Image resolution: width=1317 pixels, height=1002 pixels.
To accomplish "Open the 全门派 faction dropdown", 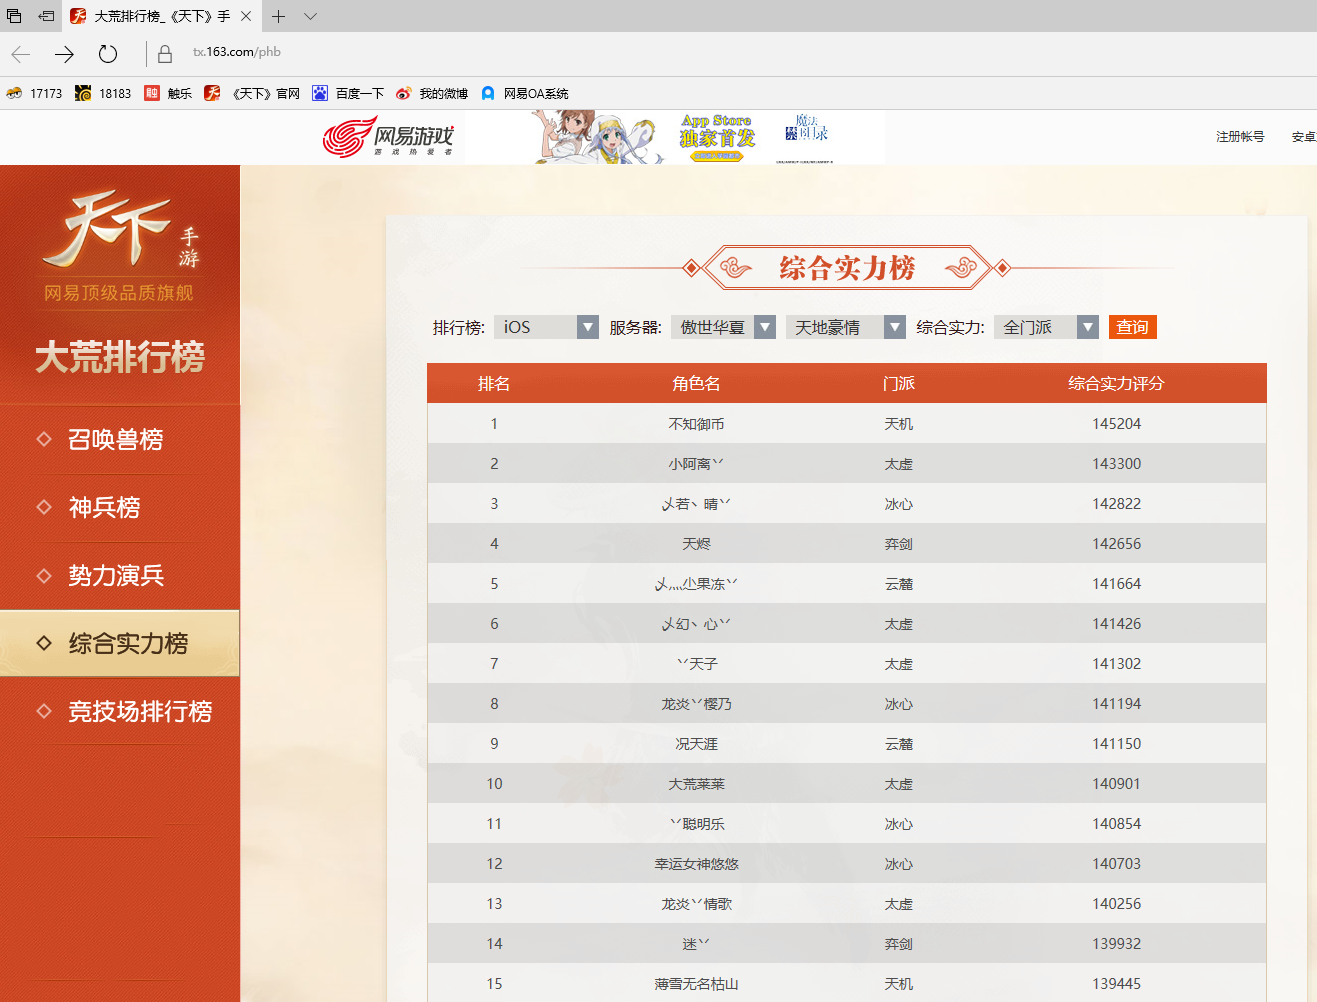I will tap(1046, 327).
